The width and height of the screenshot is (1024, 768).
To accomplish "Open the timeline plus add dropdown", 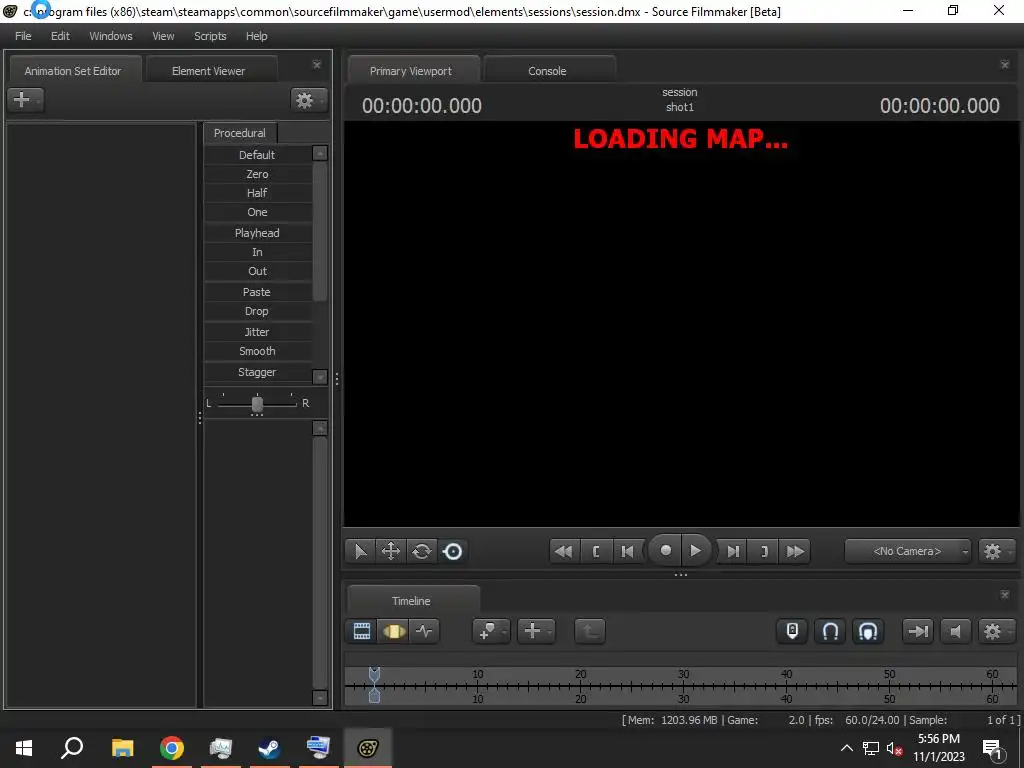I will pyautogui.click(x=536, y=631).
